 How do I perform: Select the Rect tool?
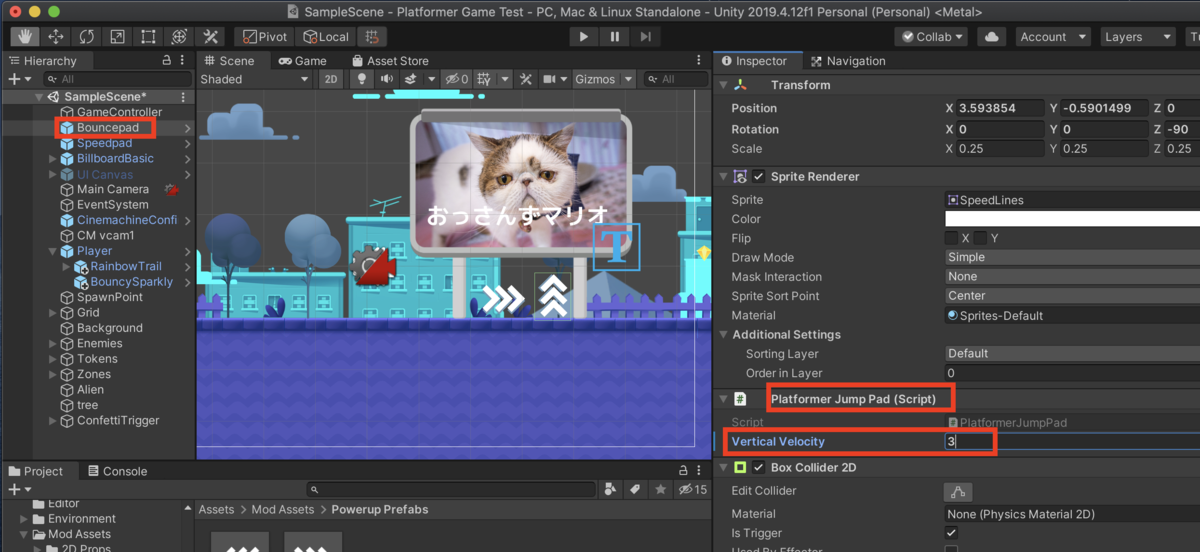pos(149,37)
